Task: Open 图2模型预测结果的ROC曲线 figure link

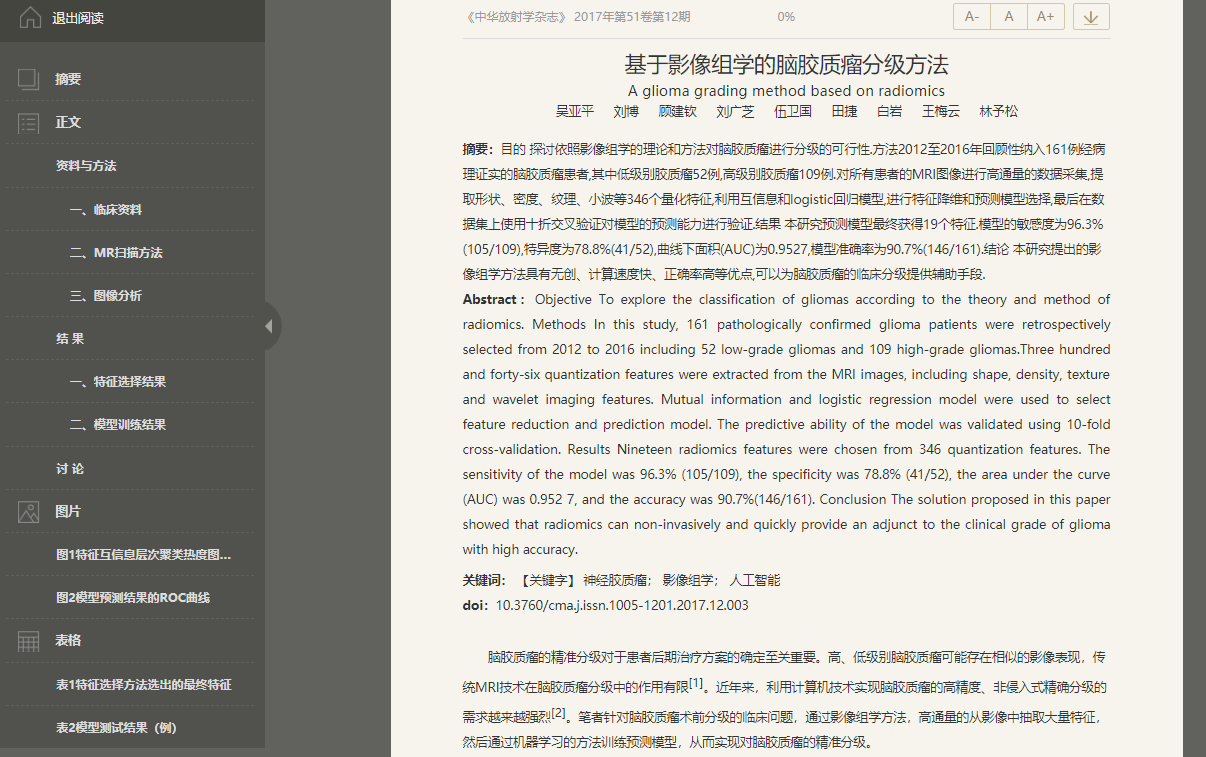Action: pyautogui.click(x=133, y=598)
